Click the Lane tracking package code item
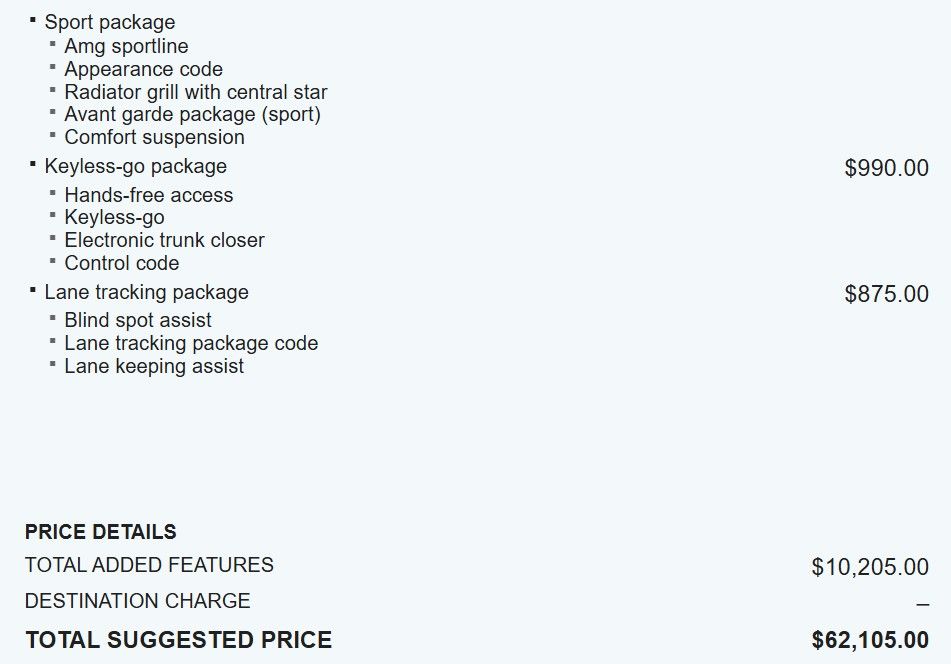The width and height of the screenshot is (951, 664). click(191, 343)
